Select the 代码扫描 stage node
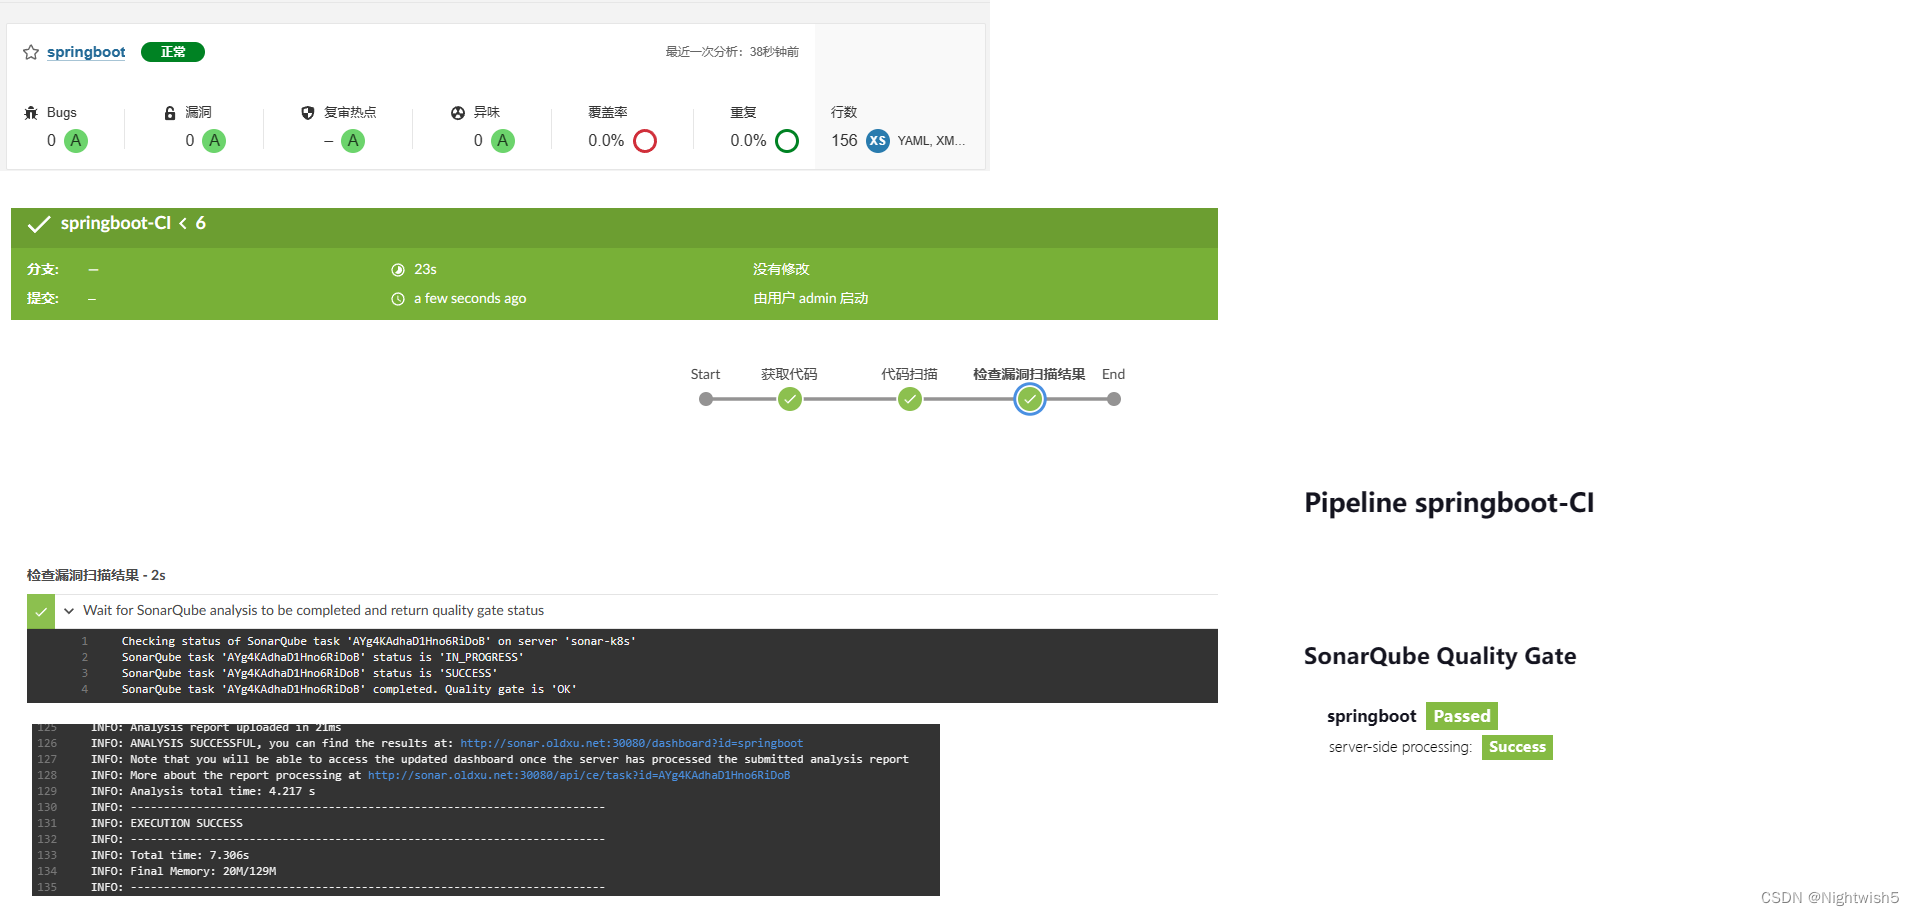1914x916 pixels. (910, 400)
